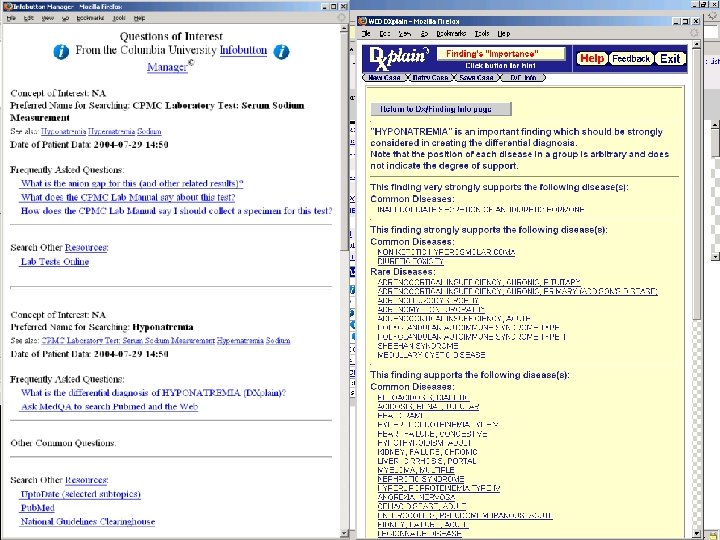Open the collect a specimen question link

176,211
